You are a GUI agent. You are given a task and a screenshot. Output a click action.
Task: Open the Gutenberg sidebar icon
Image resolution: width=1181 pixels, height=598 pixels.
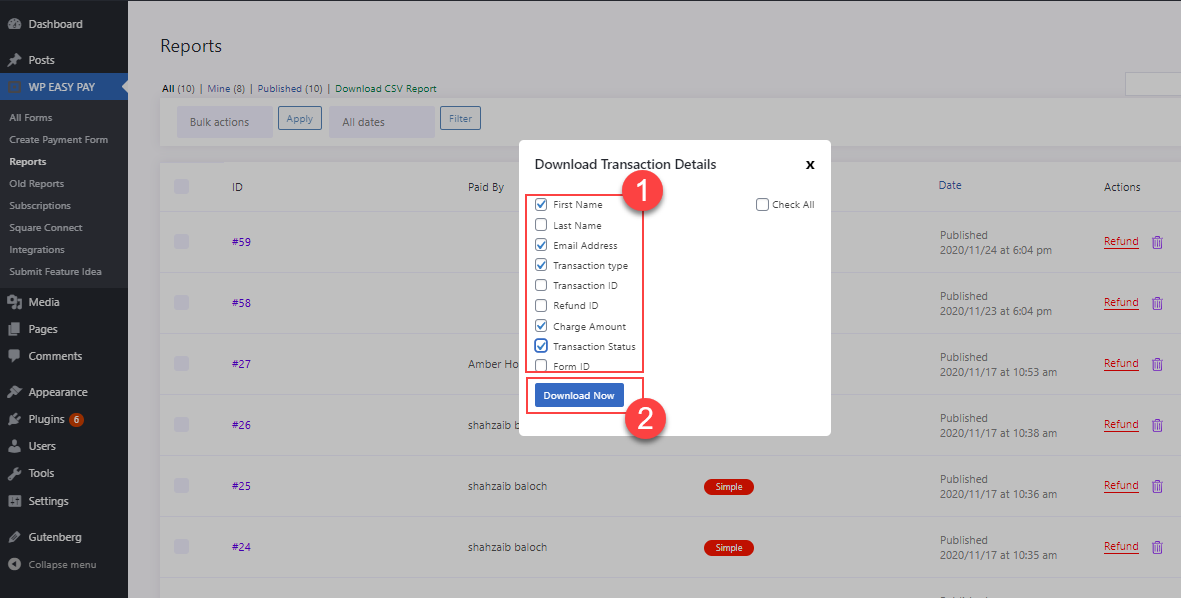[14, 536]
